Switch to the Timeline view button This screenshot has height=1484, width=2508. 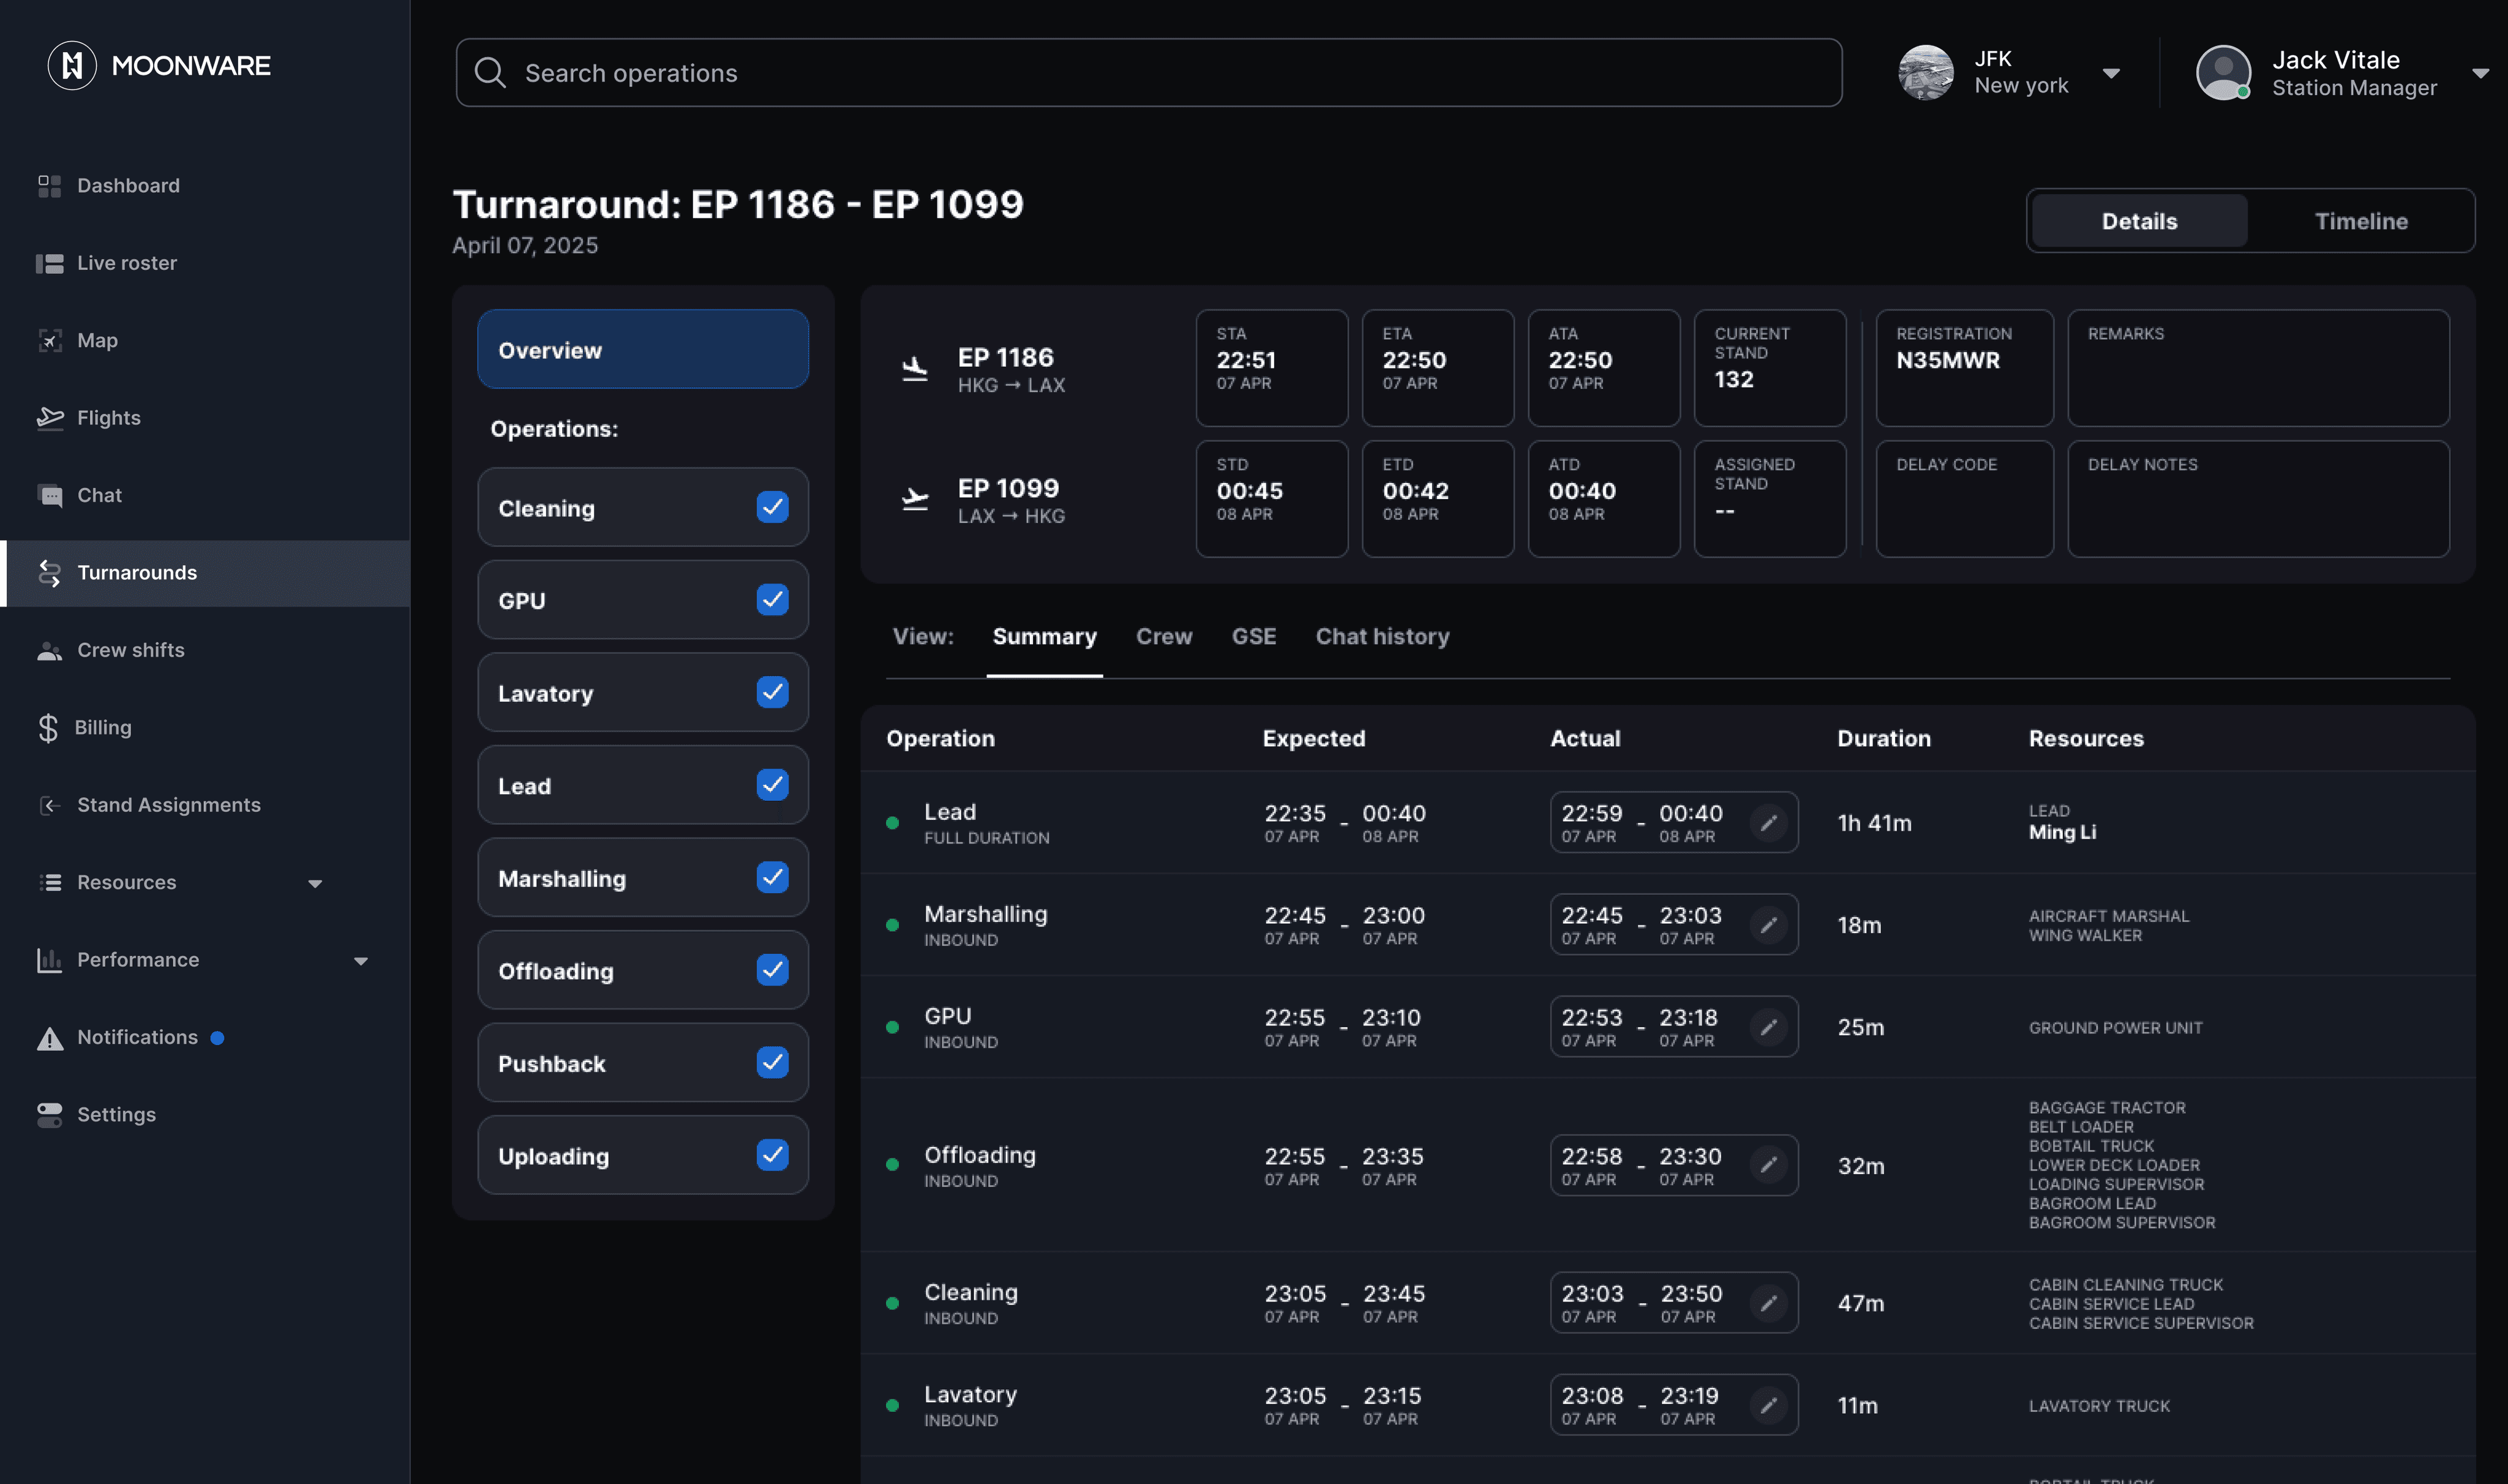[2360, 221]
